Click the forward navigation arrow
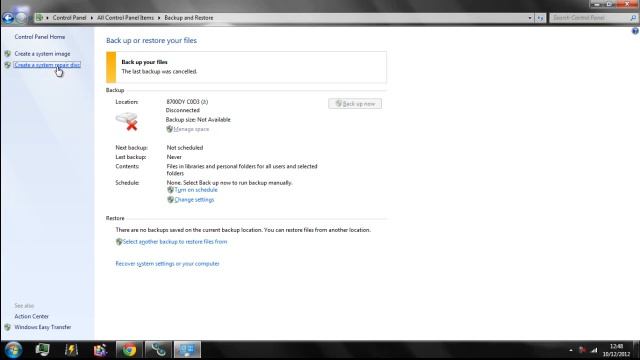 point(21,18)
